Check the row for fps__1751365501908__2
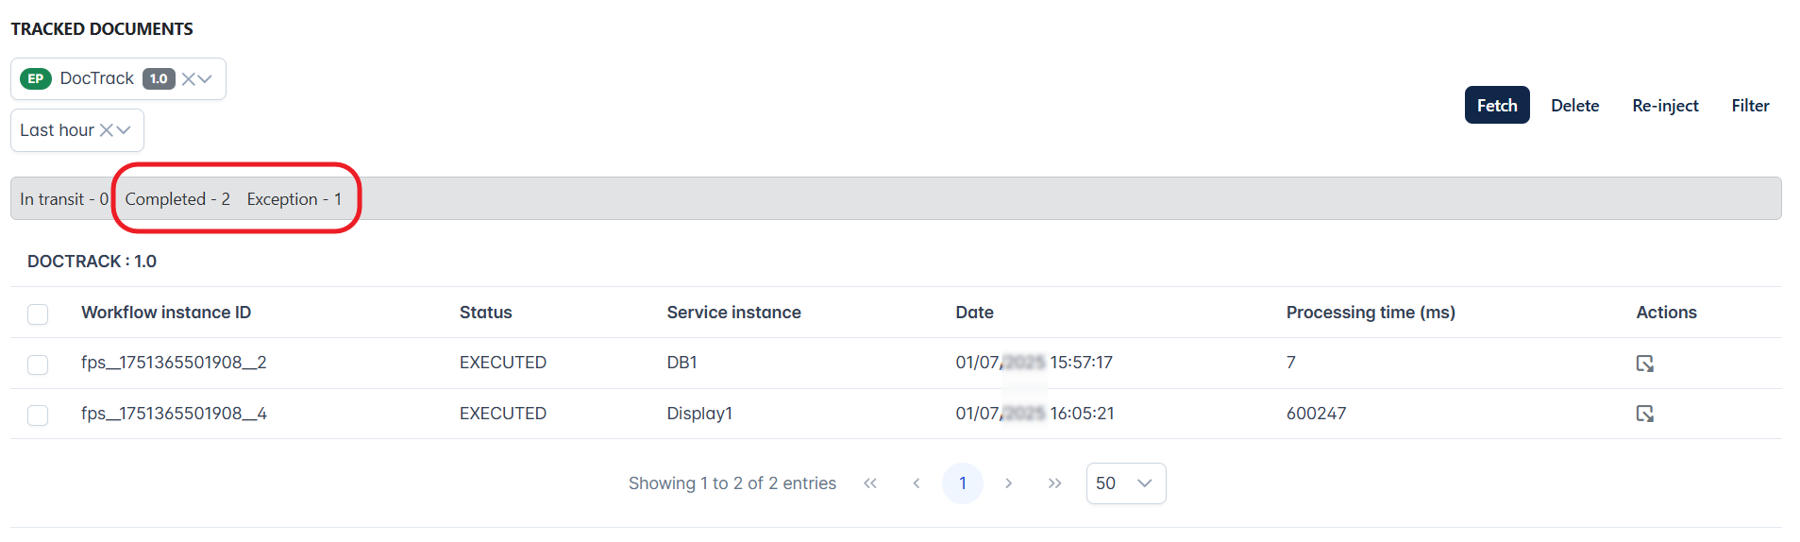Image resolution: width=1800 pixels, height=542 pixels. click(x=38, y=364)
